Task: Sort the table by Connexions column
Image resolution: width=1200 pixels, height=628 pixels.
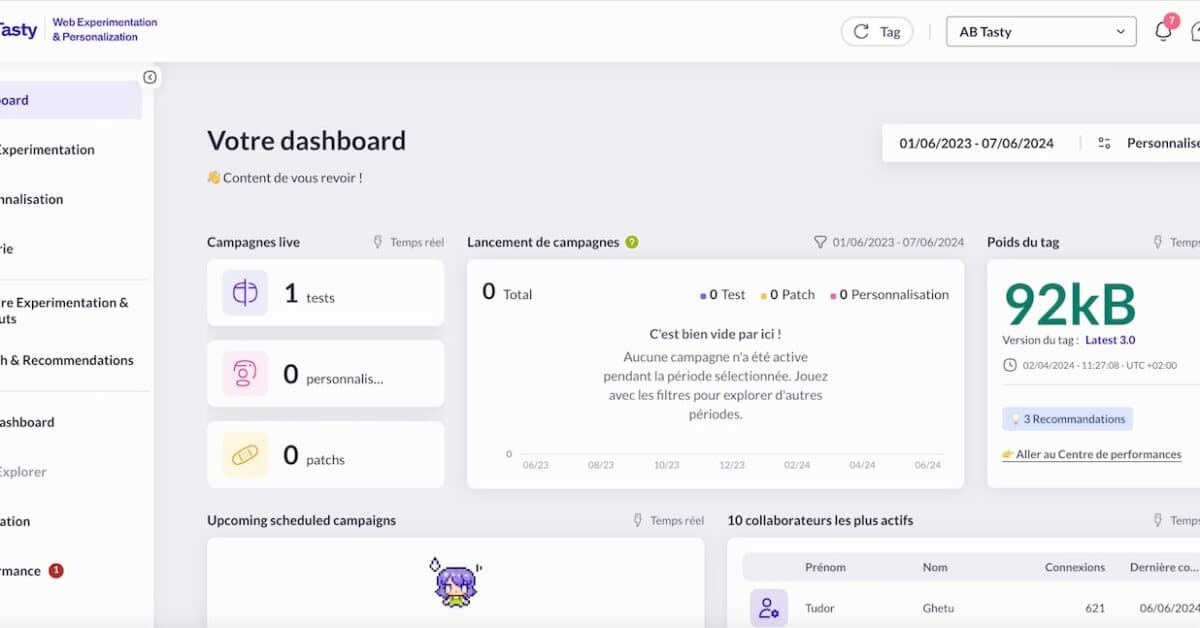Action: tap(1075, 567)
